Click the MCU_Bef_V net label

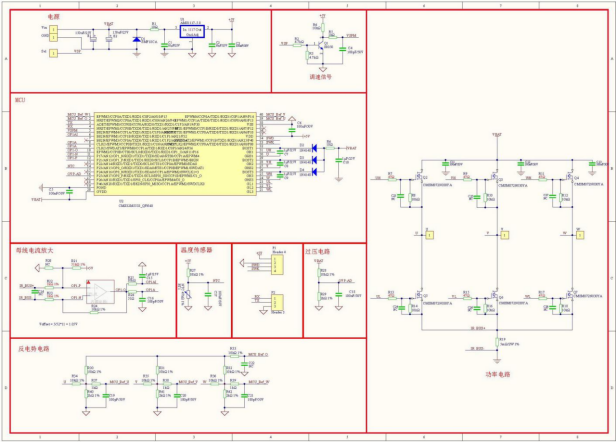point(188,381)
